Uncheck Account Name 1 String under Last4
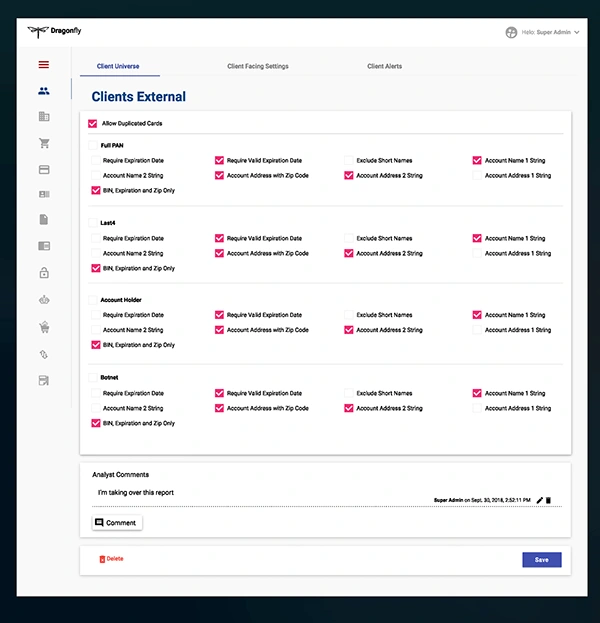This screenshot has width=600, height=623. 477,238
